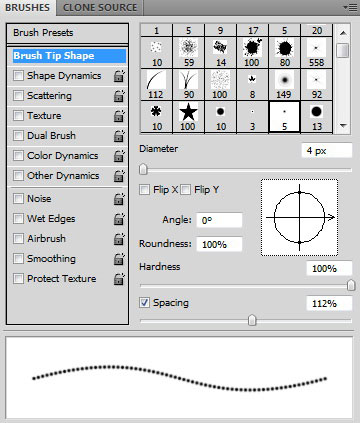Select the grass brush tip sized 90
Viewport: 360px width, 423px height.
point(188,85)
